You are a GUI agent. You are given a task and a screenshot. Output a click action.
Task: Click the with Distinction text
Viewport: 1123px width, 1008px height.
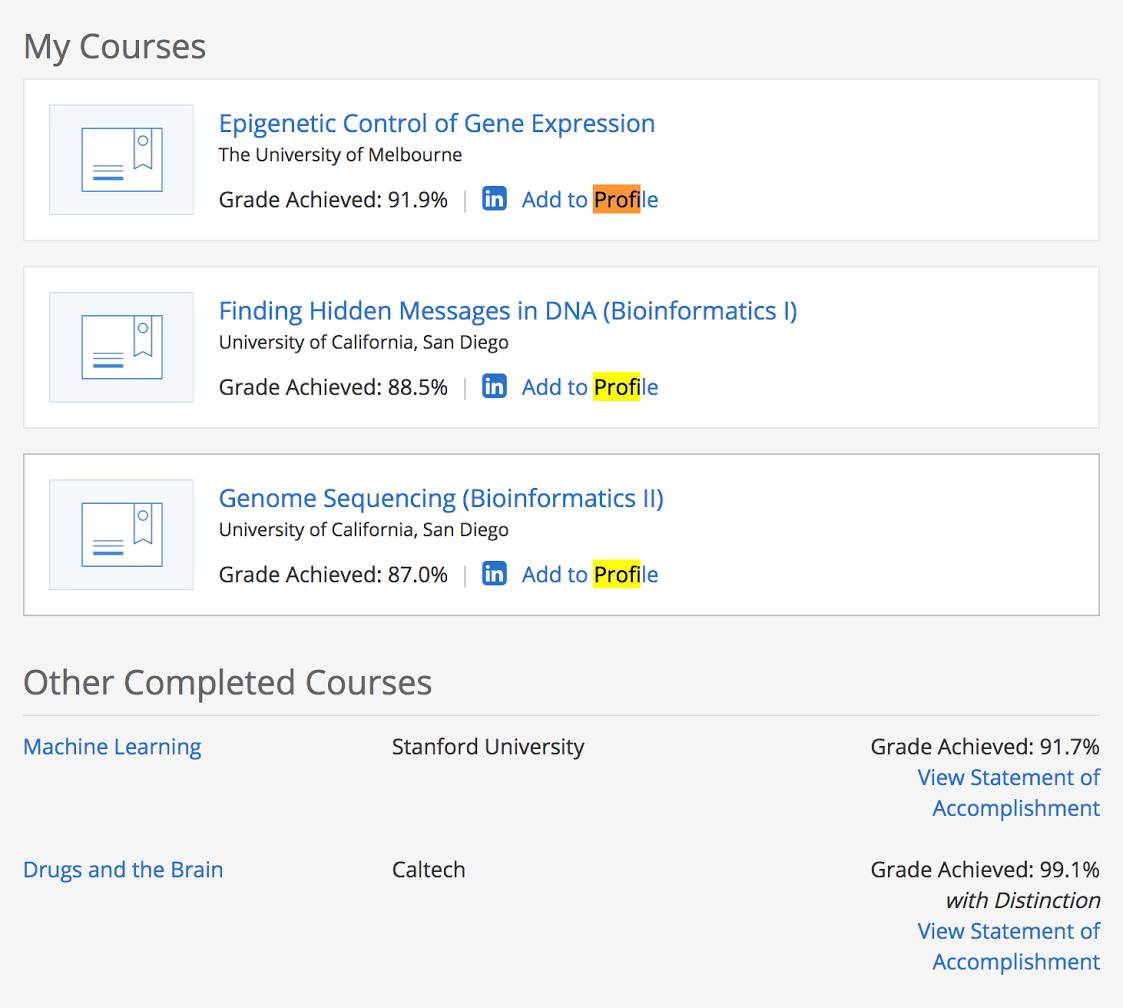[x=1023, y=901]
